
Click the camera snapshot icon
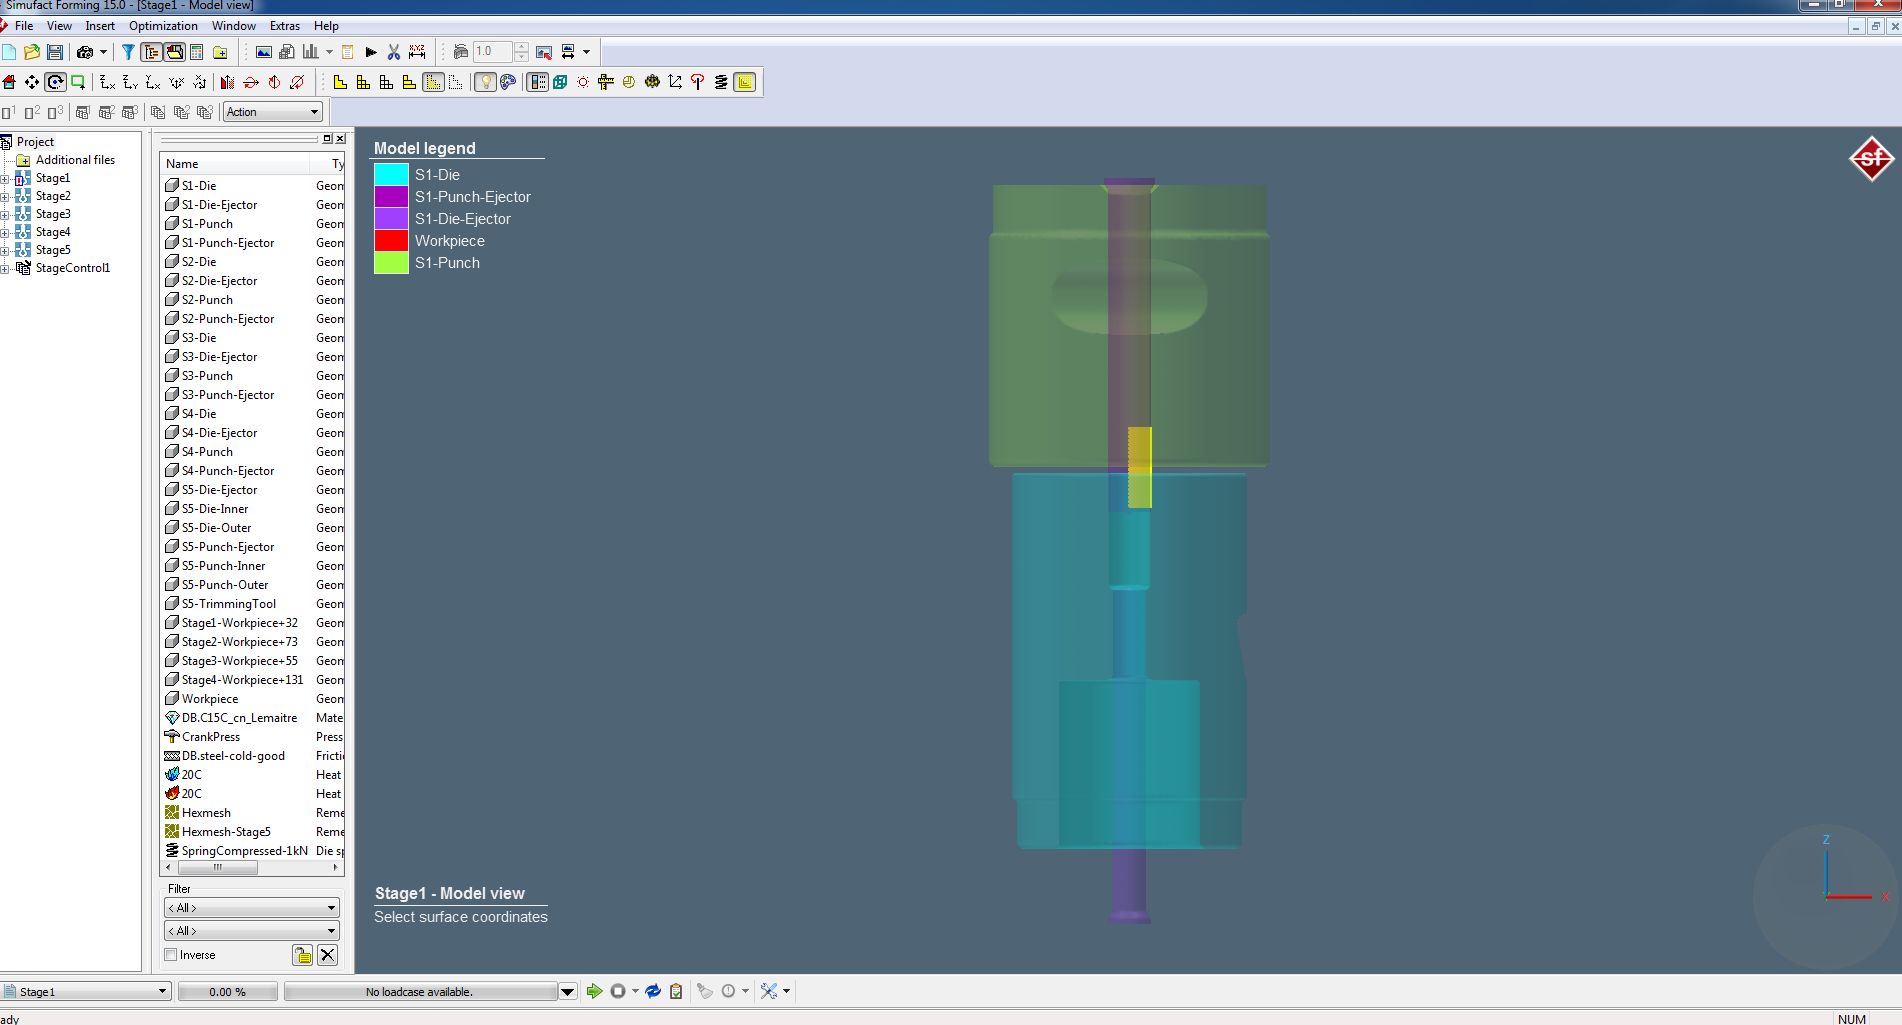click(x=85, y=52)
